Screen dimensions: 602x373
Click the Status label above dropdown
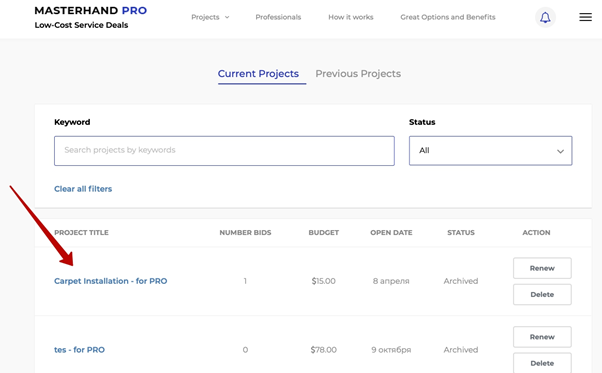click(422, 122)
